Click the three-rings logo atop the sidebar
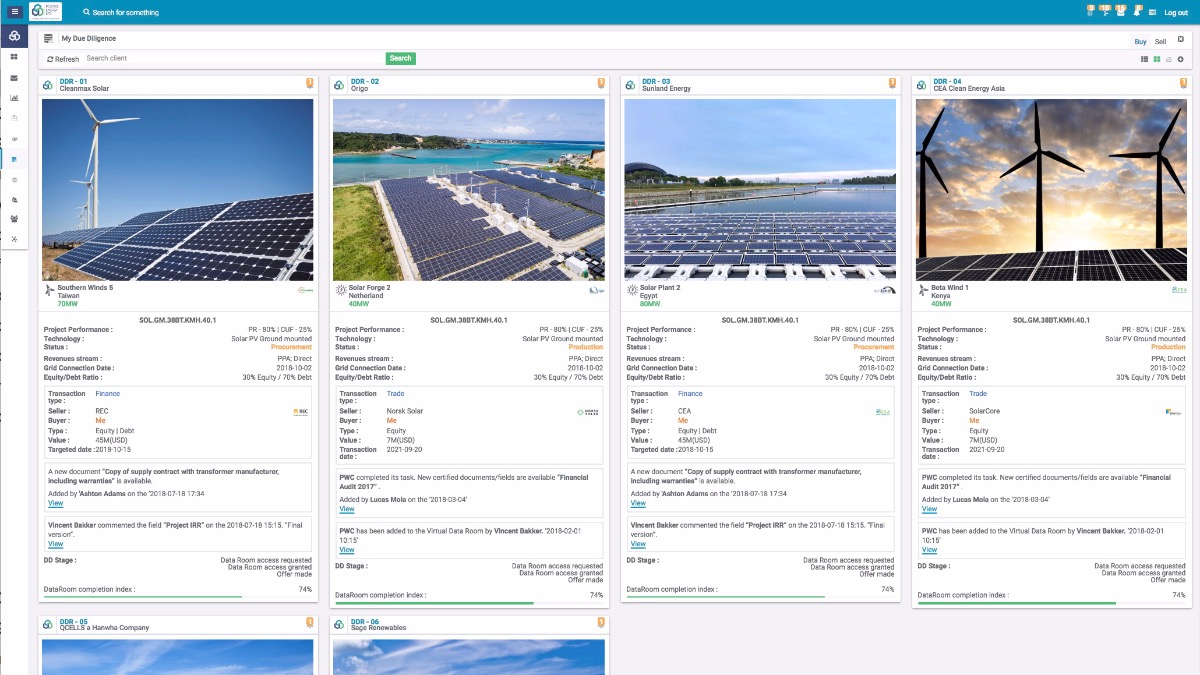Screen dimensions: 1200x675 14,36
